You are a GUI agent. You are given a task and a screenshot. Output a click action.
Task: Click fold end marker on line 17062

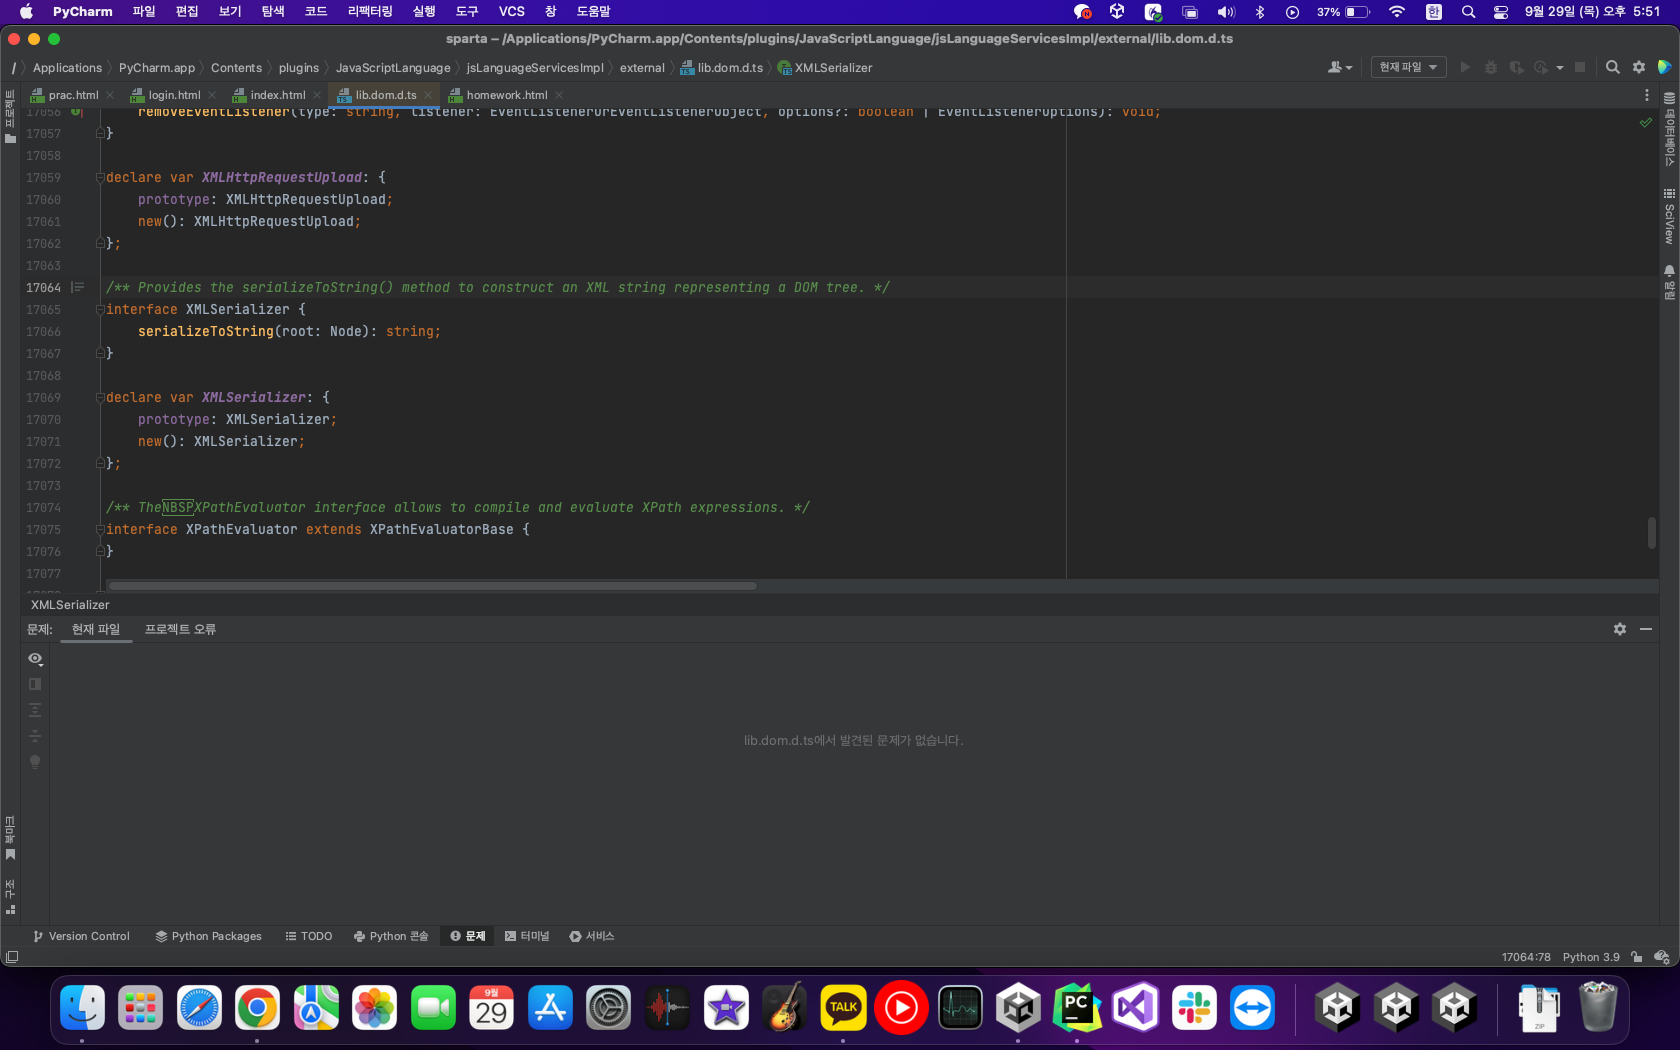100,243
